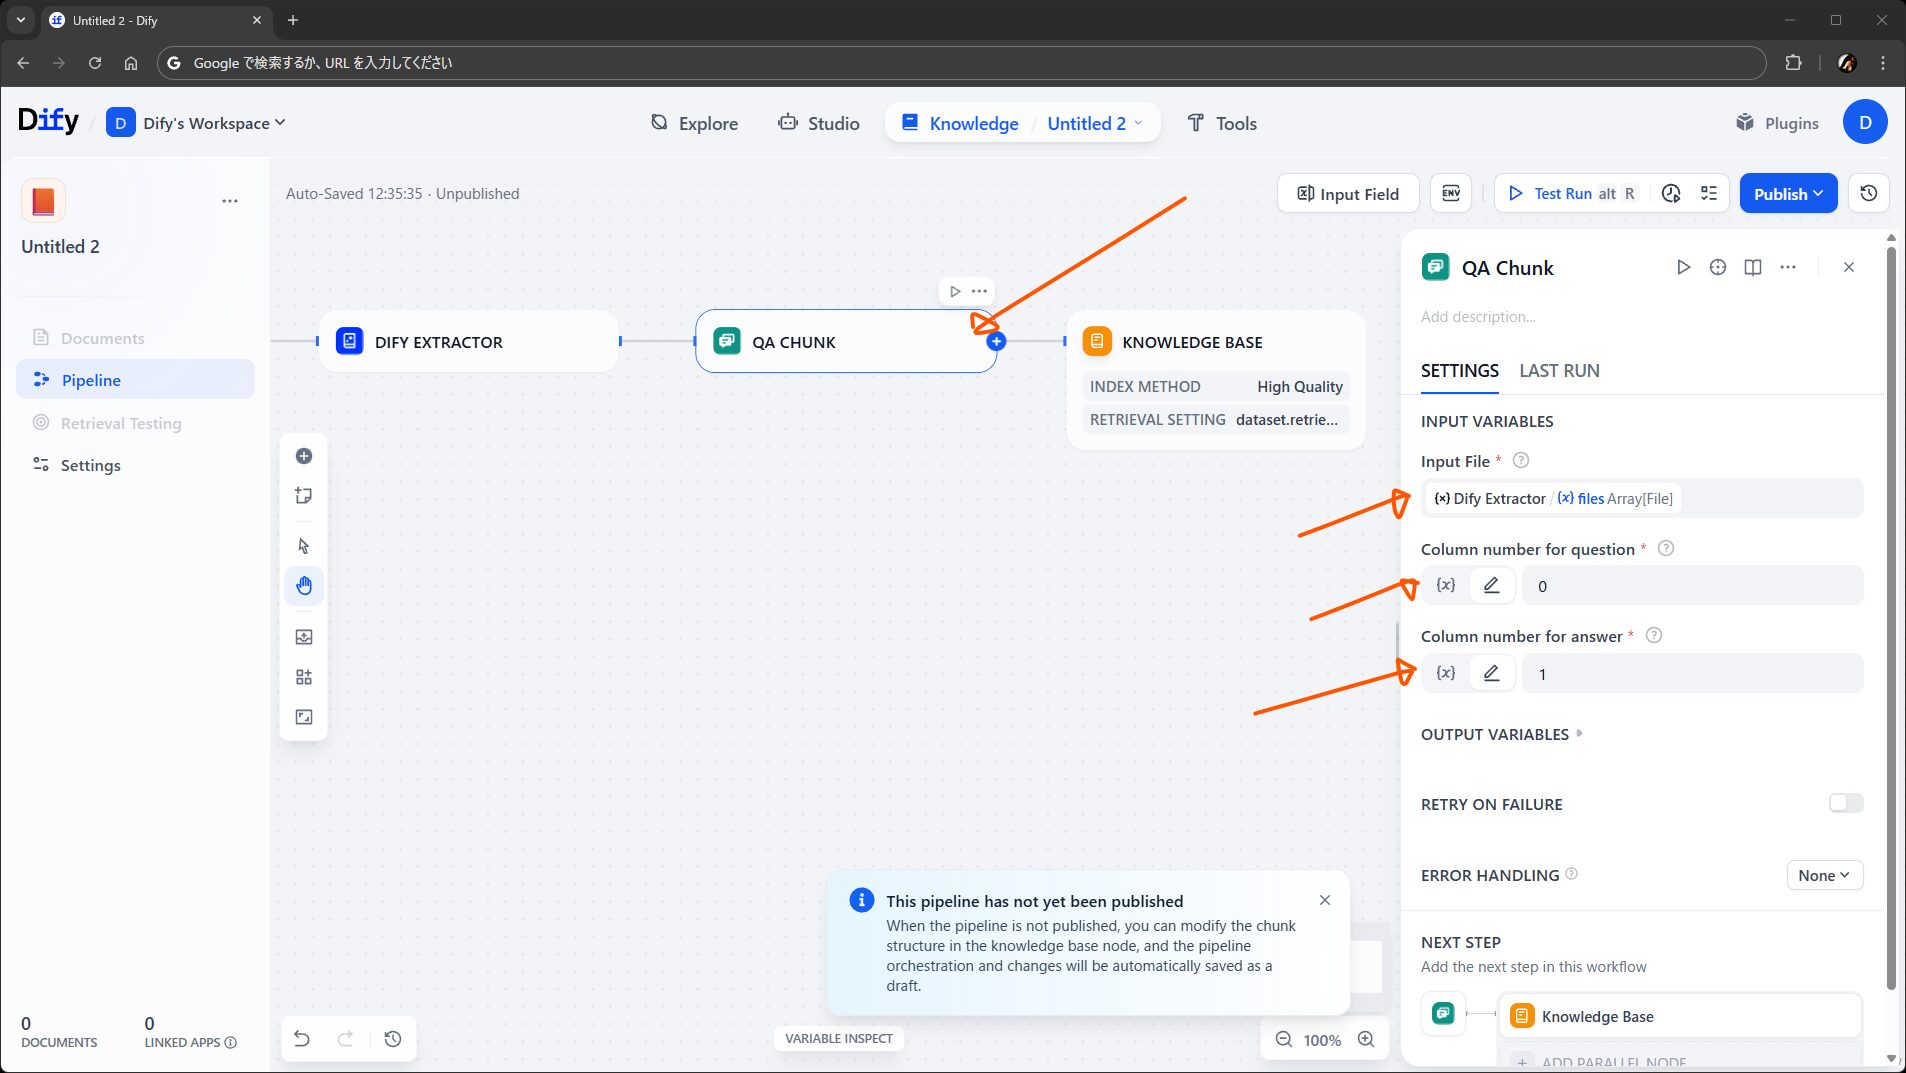Switch to the Last Run tab
The width and height of the screenshot is (1906, 1073).
(x=1559, y=371)
